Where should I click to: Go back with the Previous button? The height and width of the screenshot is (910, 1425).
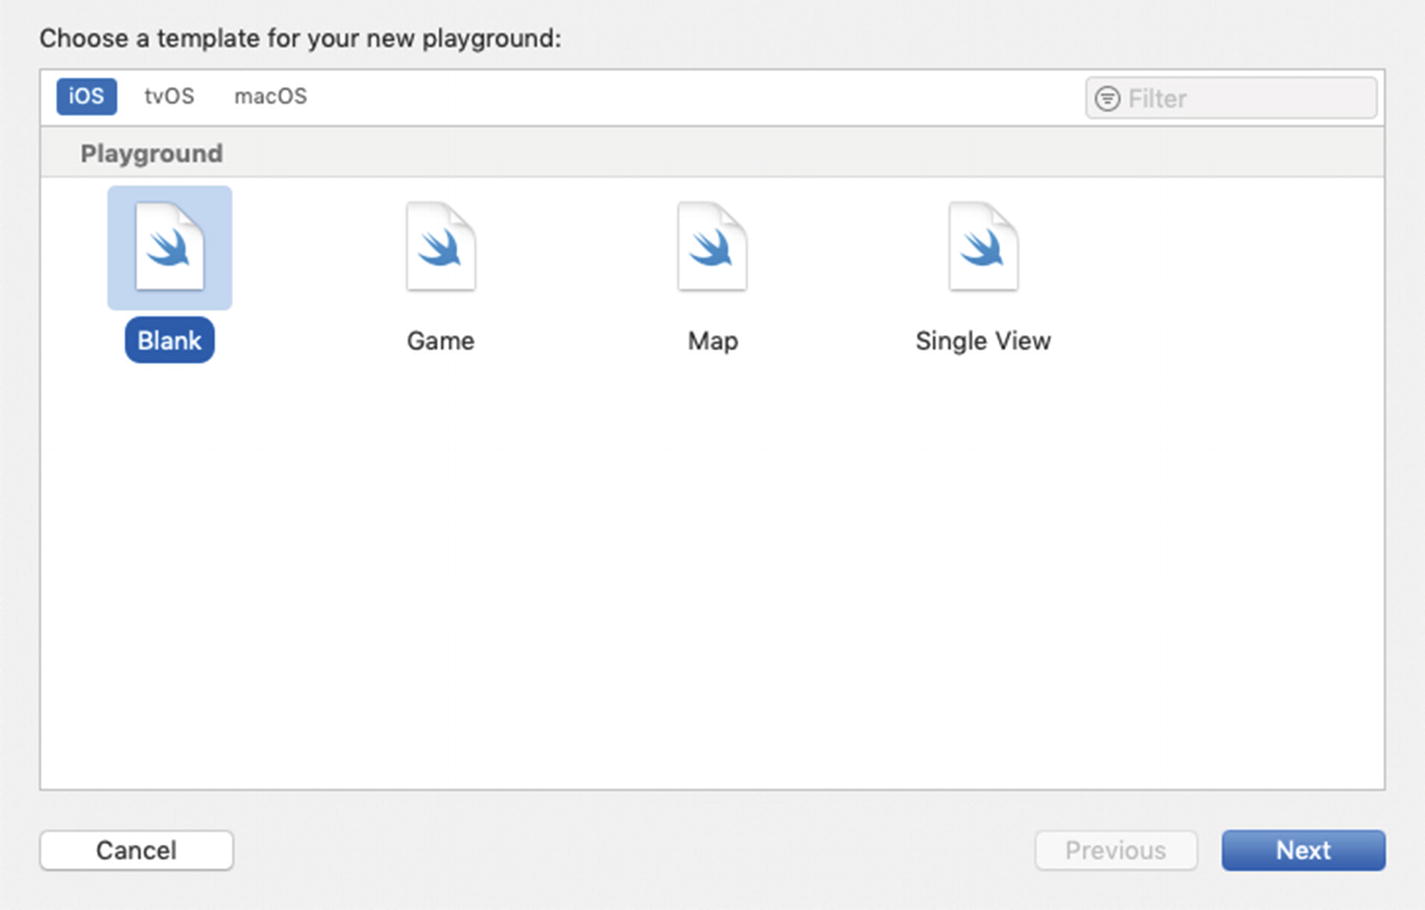[1116, 850]
